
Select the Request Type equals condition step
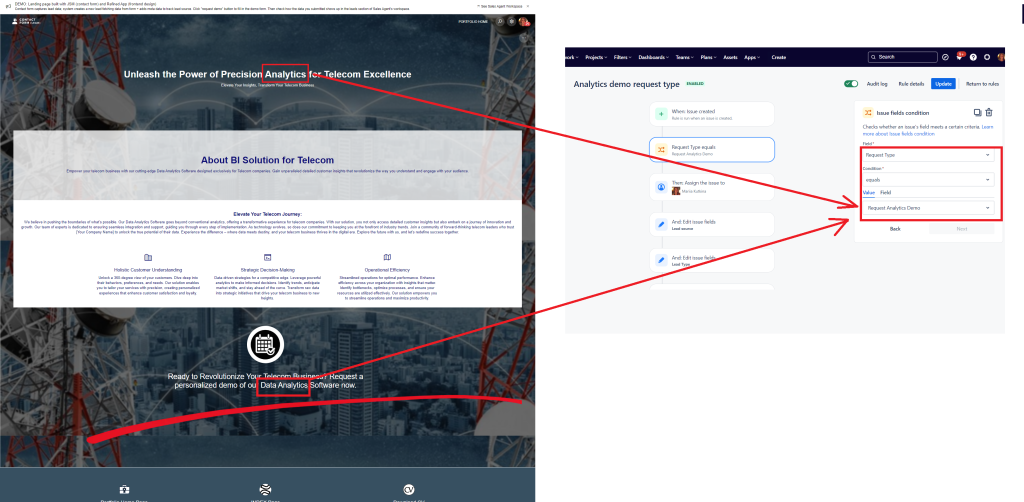point(712,149)
